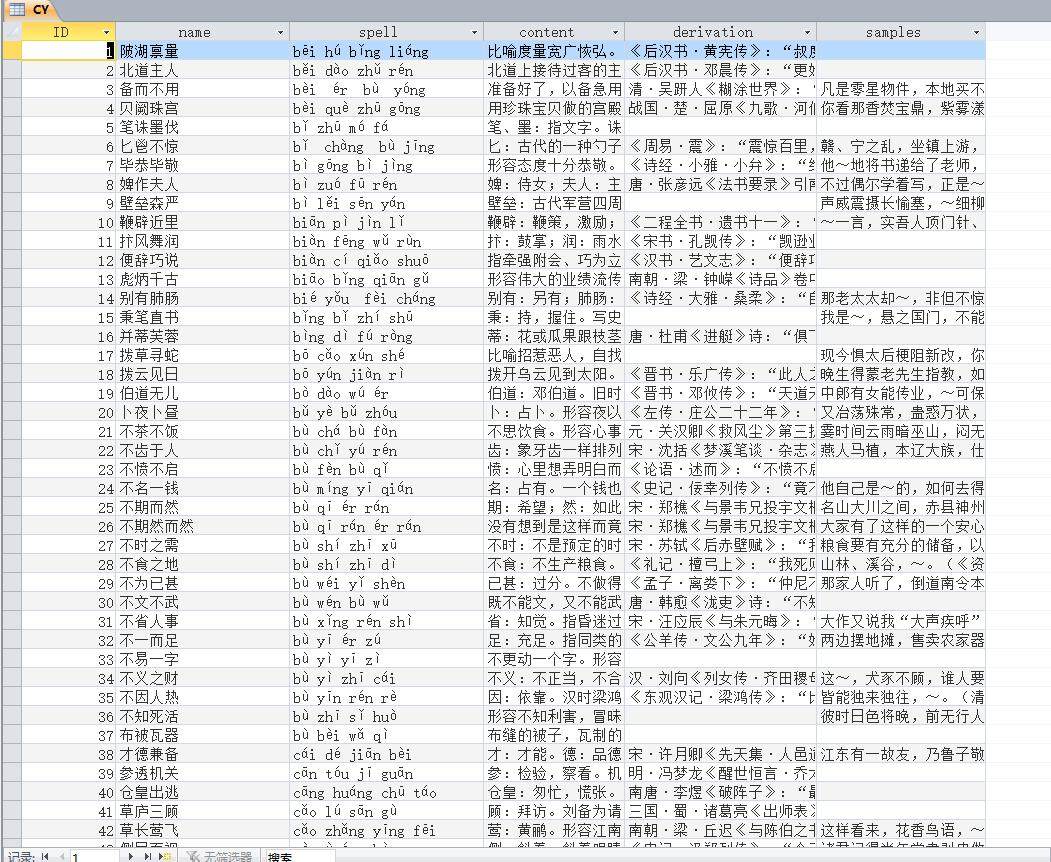Open the samples column filter dropdown

[x=978, y=31]
